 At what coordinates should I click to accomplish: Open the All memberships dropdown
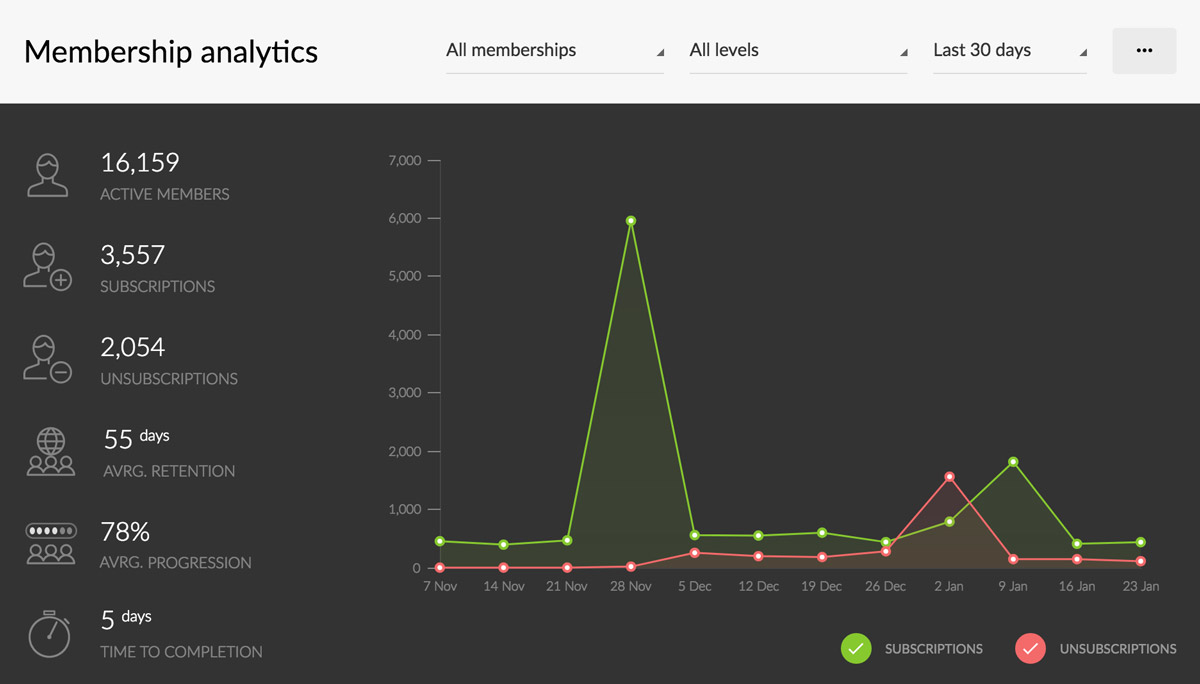[554, 51]
